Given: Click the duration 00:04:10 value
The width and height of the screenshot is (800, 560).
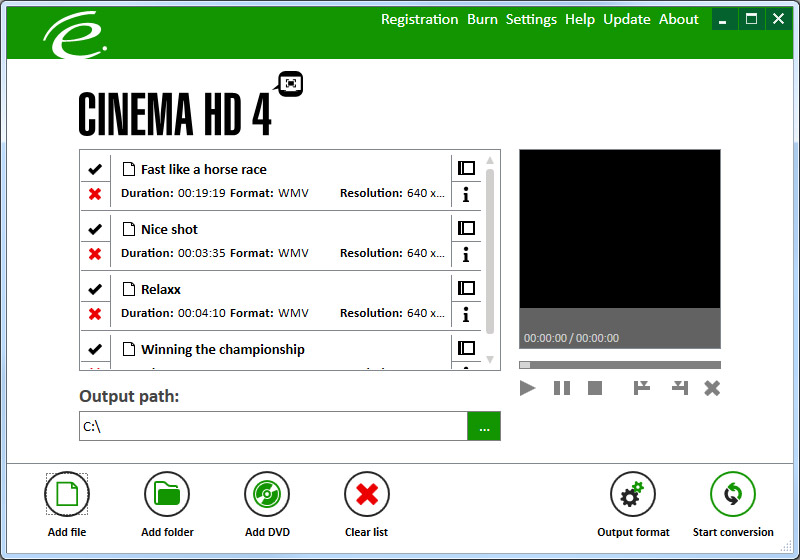Looking at the screenshot, I should point(202,313).
